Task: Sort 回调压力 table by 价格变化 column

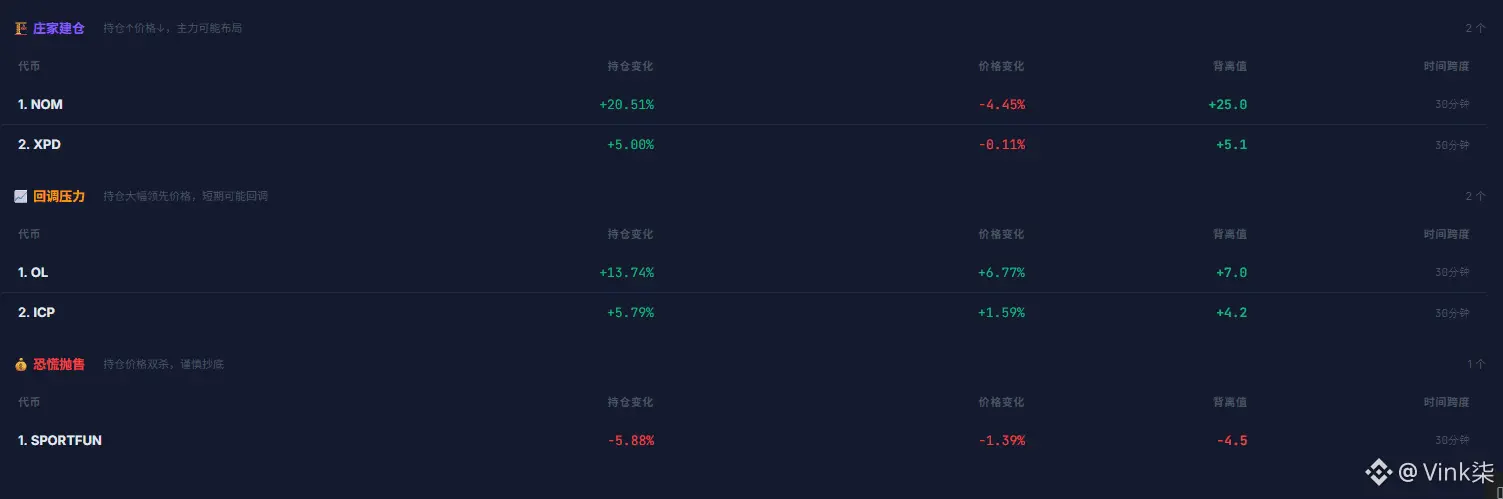Action: pos(1001,234)
